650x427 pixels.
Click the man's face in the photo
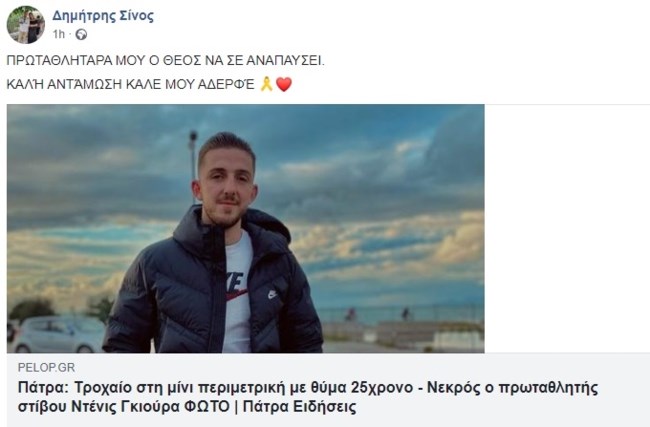[x=225, y=189]
